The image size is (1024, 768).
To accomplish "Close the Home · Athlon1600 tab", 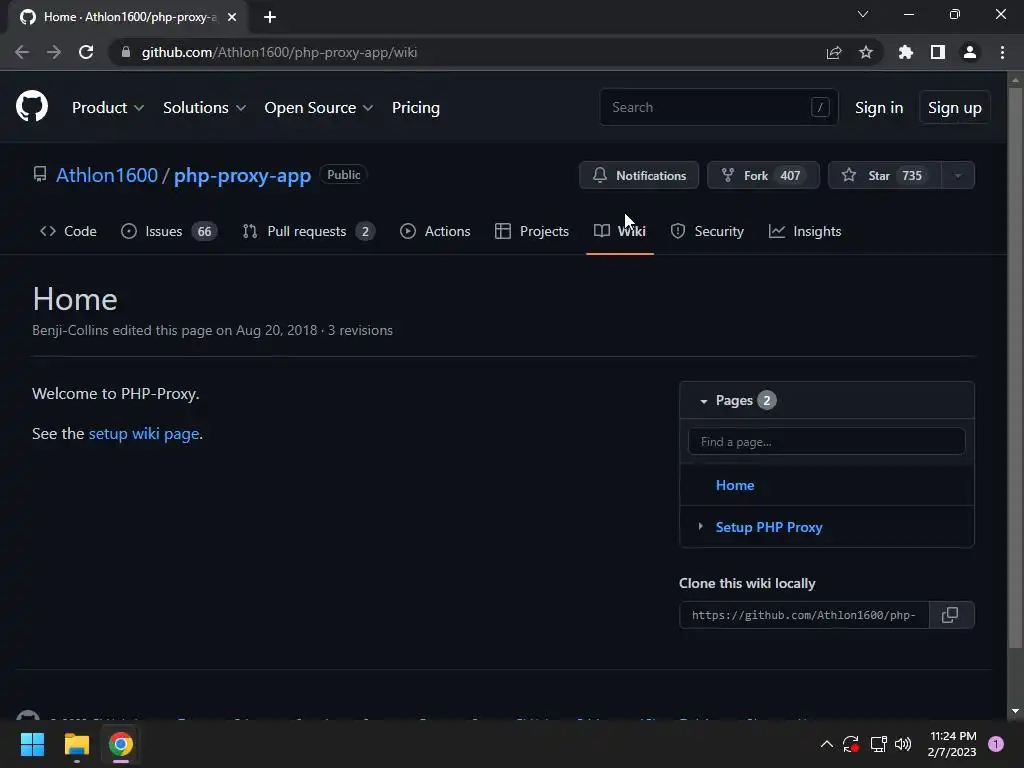I will click(x=232, y=17).
